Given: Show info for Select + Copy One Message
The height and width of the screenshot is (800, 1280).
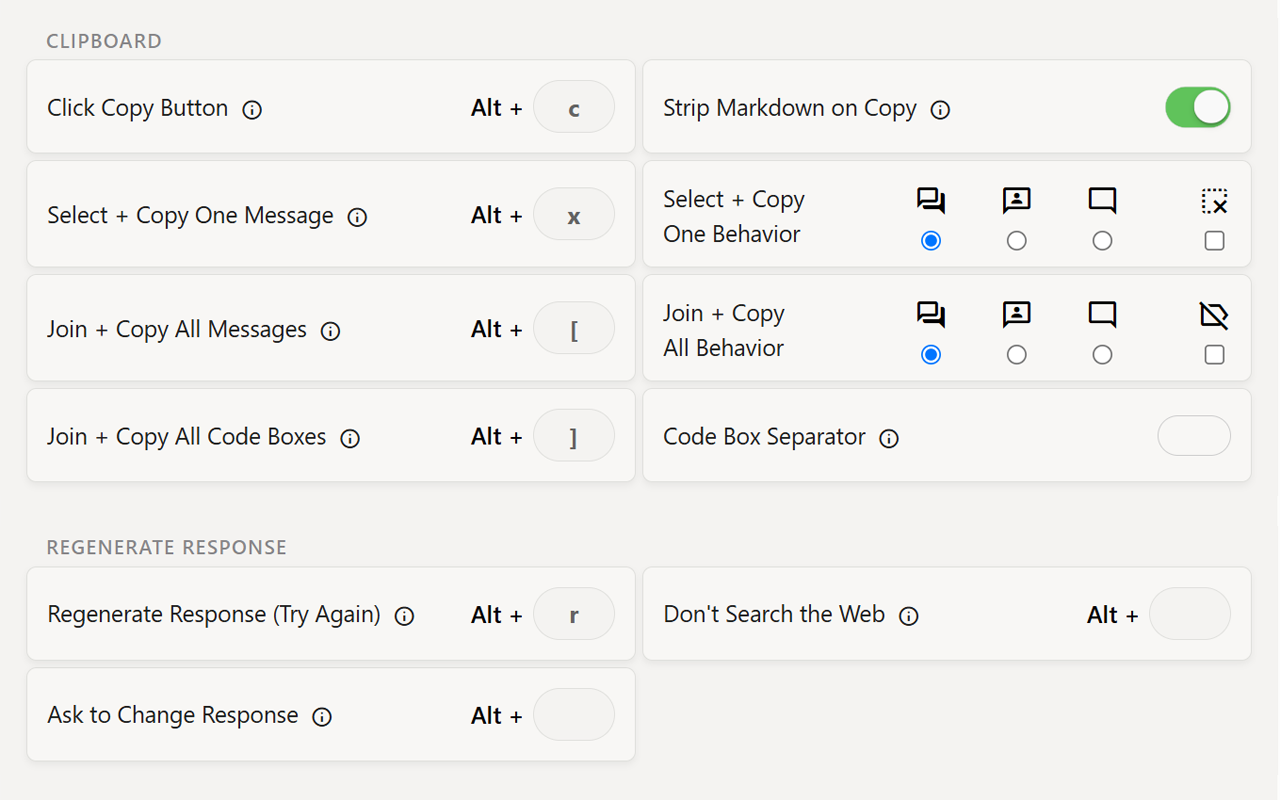Looking at the screenshot, I should (357, 217).
